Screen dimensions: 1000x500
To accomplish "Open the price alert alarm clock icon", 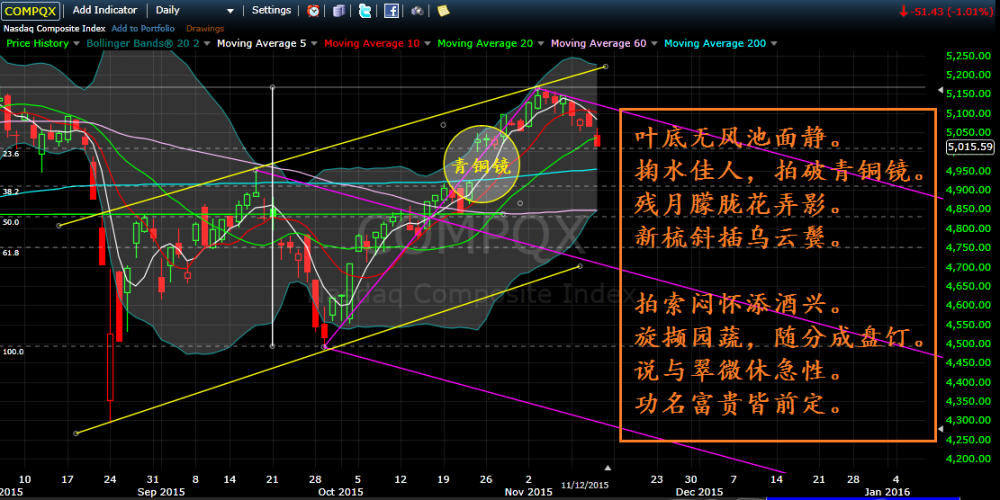I will click(314, 10).
